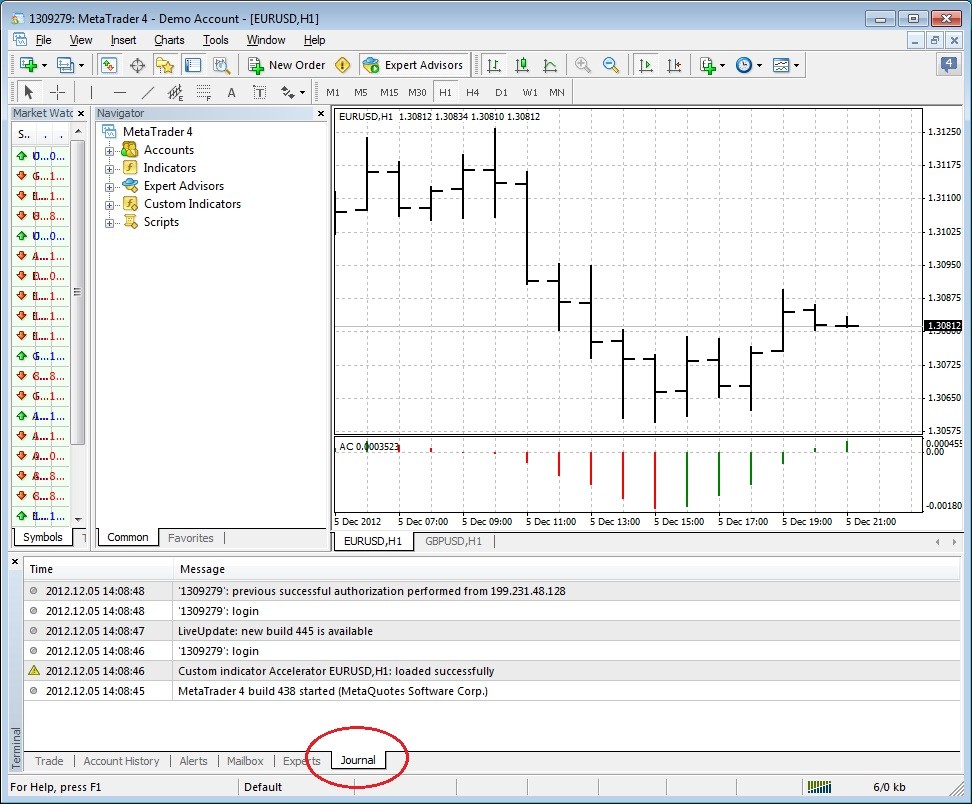Select the crosshair tool
972x804 pixels.
coord(57,92)
